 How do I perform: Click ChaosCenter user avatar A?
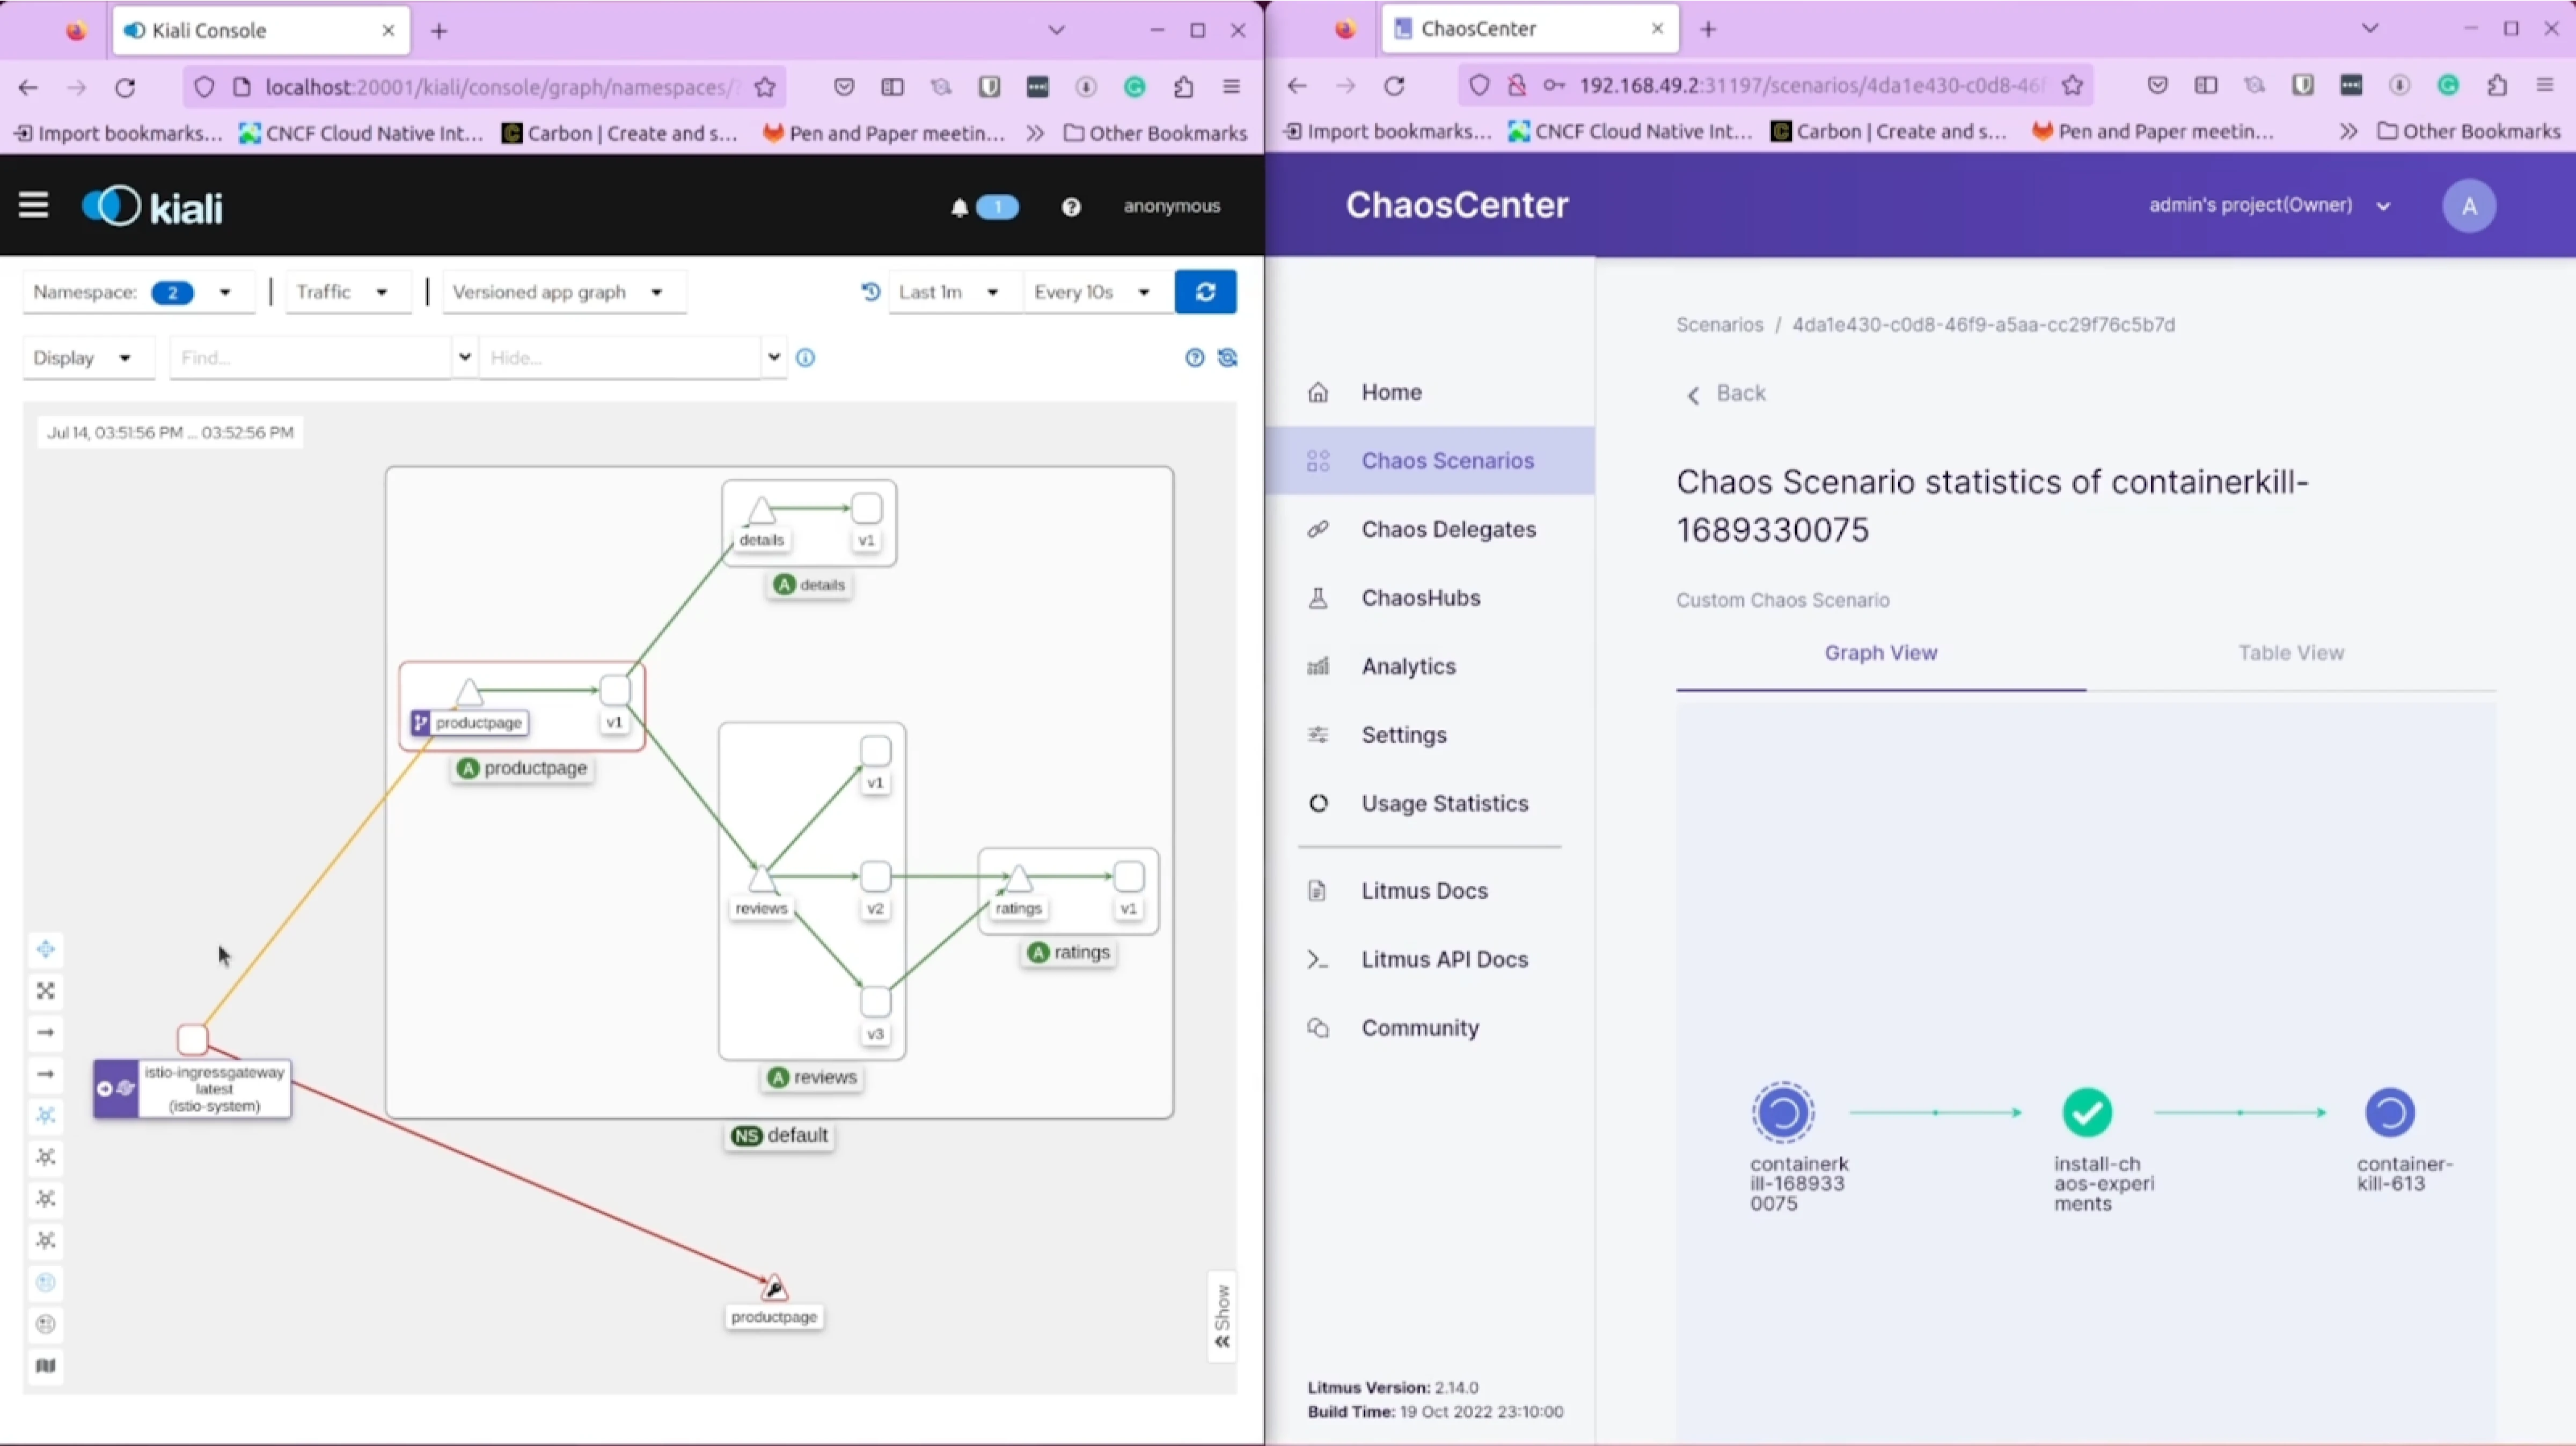pos(2468,206)
